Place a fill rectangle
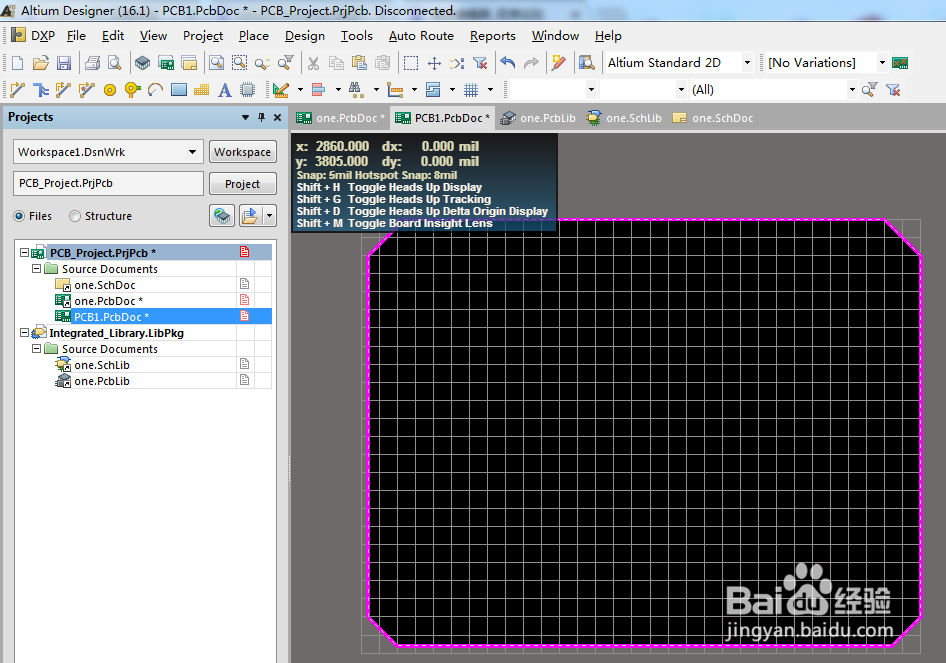The image size is (946, 663). click(x=179, y=90)
